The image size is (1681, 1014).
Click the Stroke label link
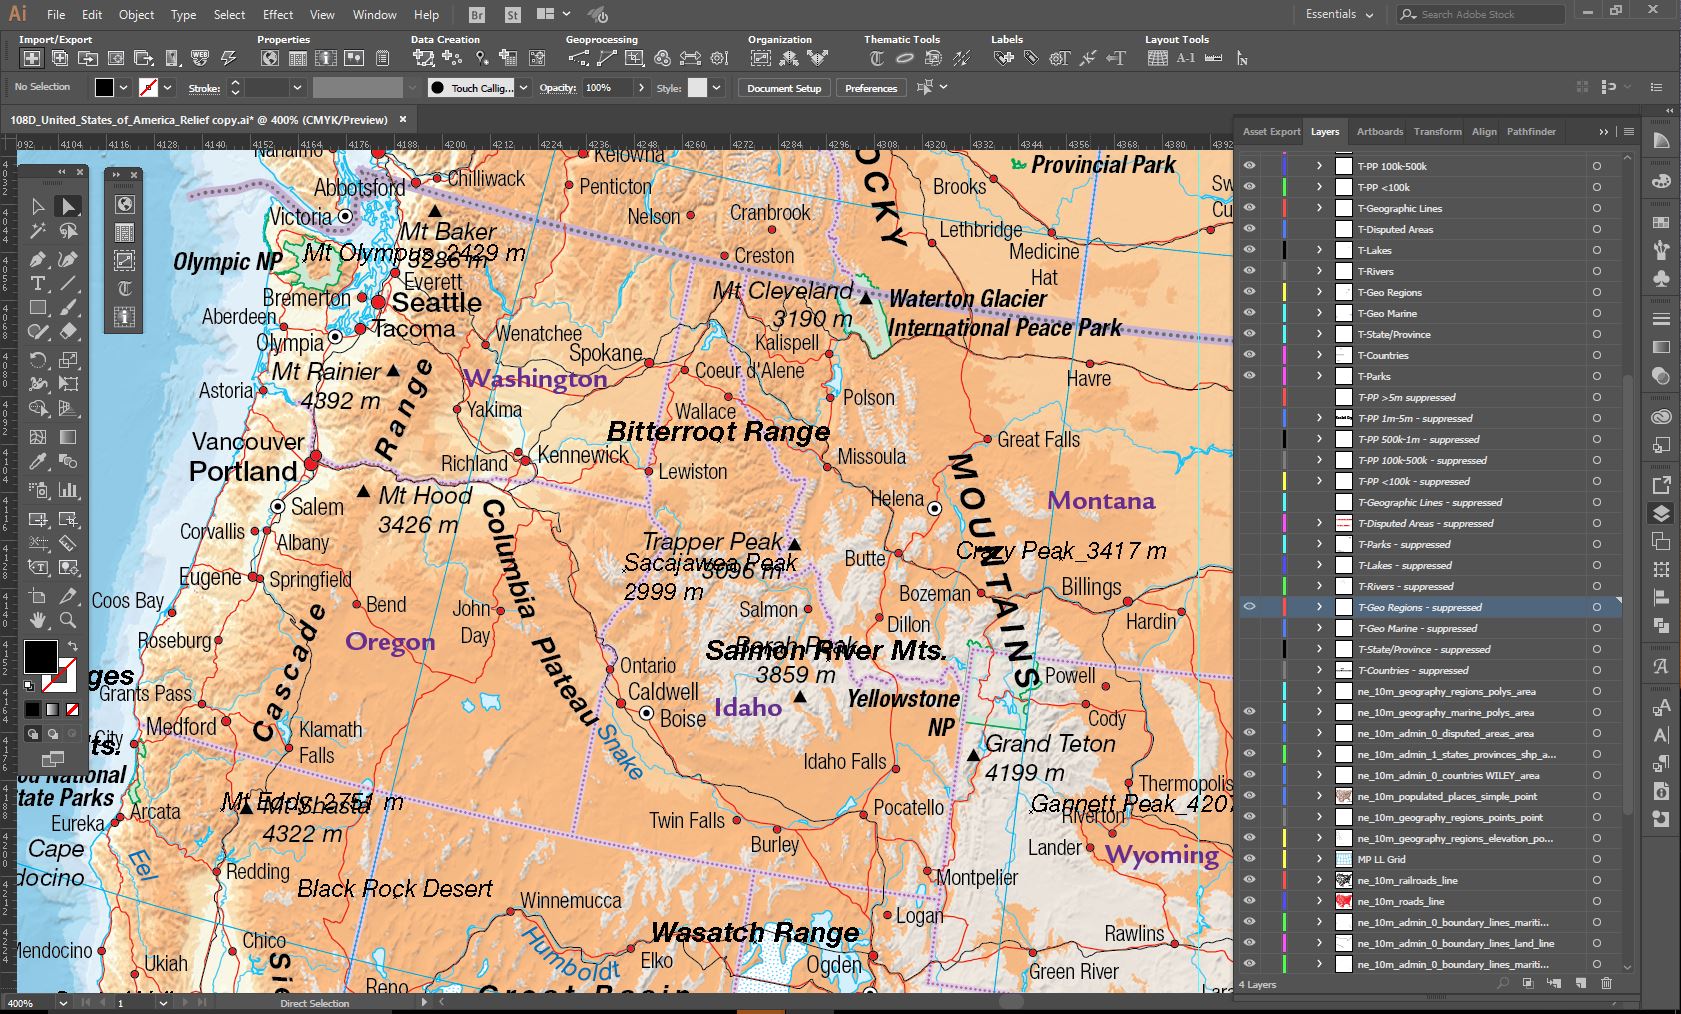point(204,88)
